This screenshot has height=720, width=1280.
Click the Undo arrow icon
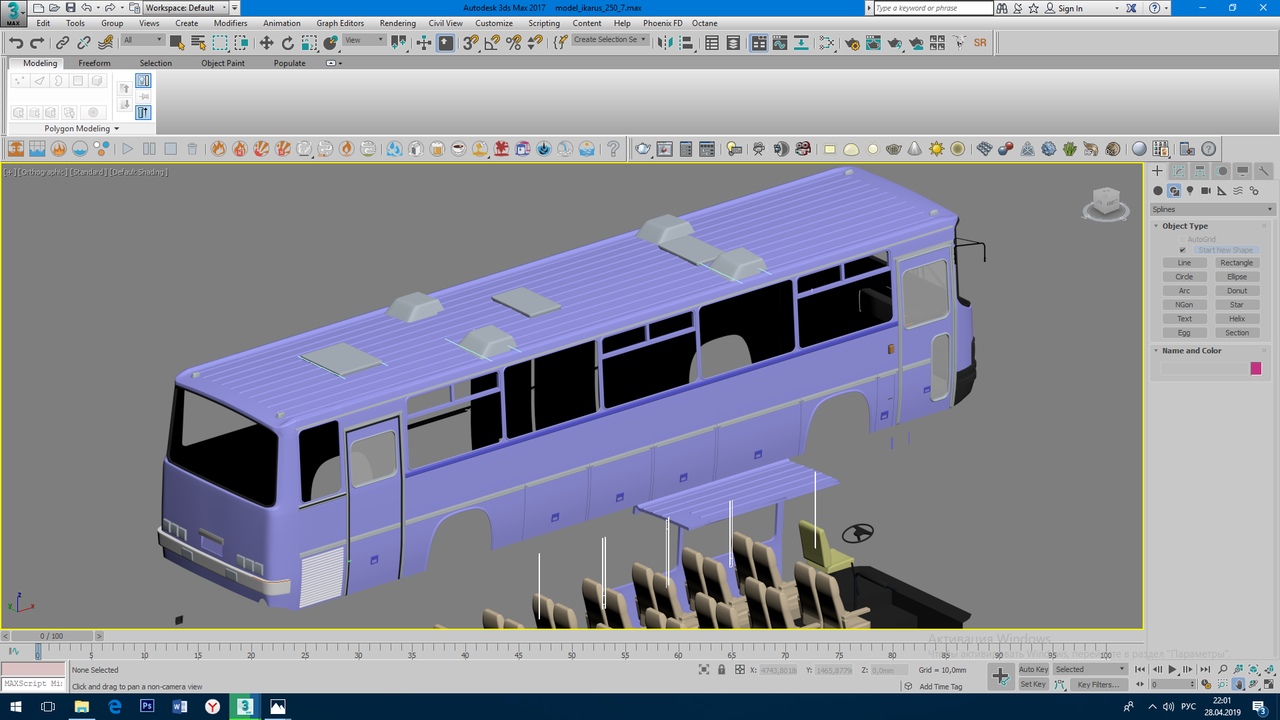(16, 43)
